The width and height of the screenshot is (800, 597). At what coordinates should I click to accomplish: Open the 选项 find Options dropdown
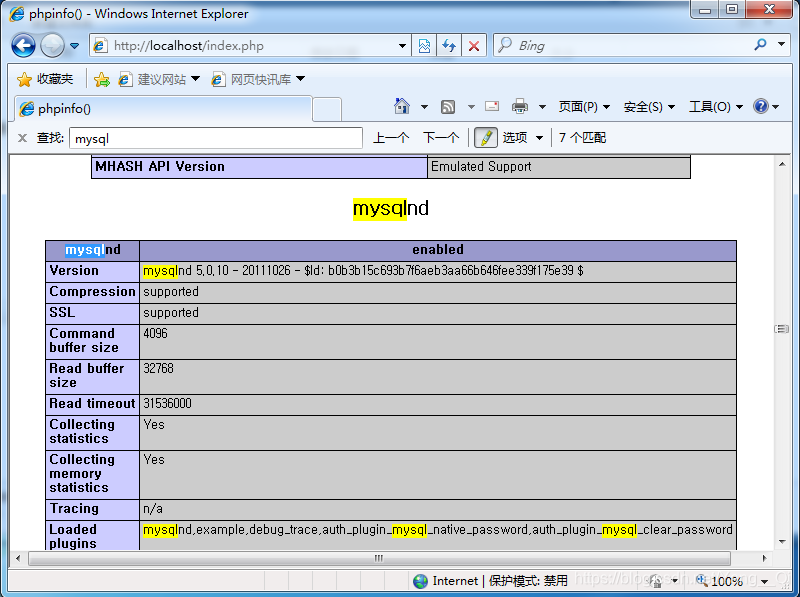pos(523,138)
